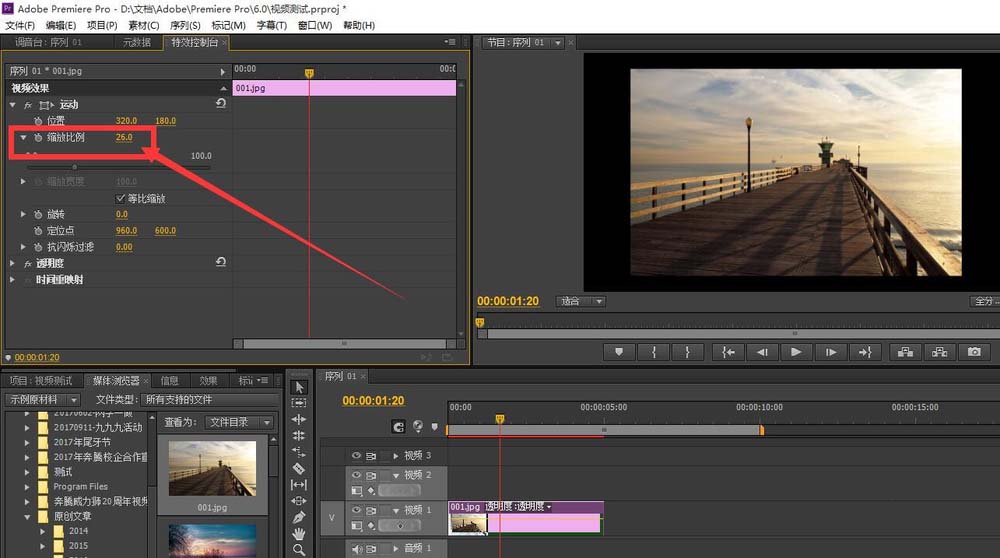
Task: Select the Razor tool in toolbox
Action: [x=298, y=468]
